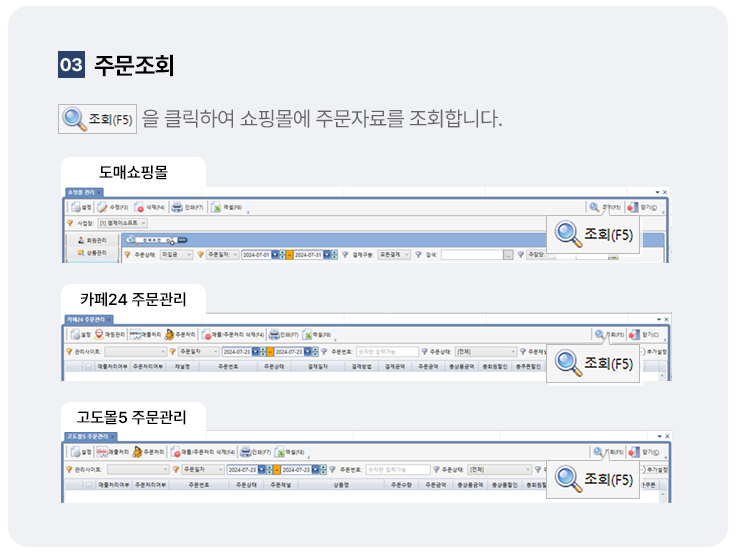Click small 조회(F5) magnifier in 고도몰5 주문관리 toolbar

pos(598,452)
